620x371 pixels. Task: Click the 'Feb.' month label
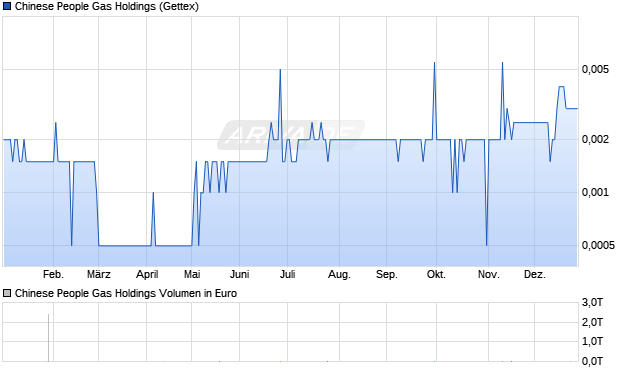[53, 274]
